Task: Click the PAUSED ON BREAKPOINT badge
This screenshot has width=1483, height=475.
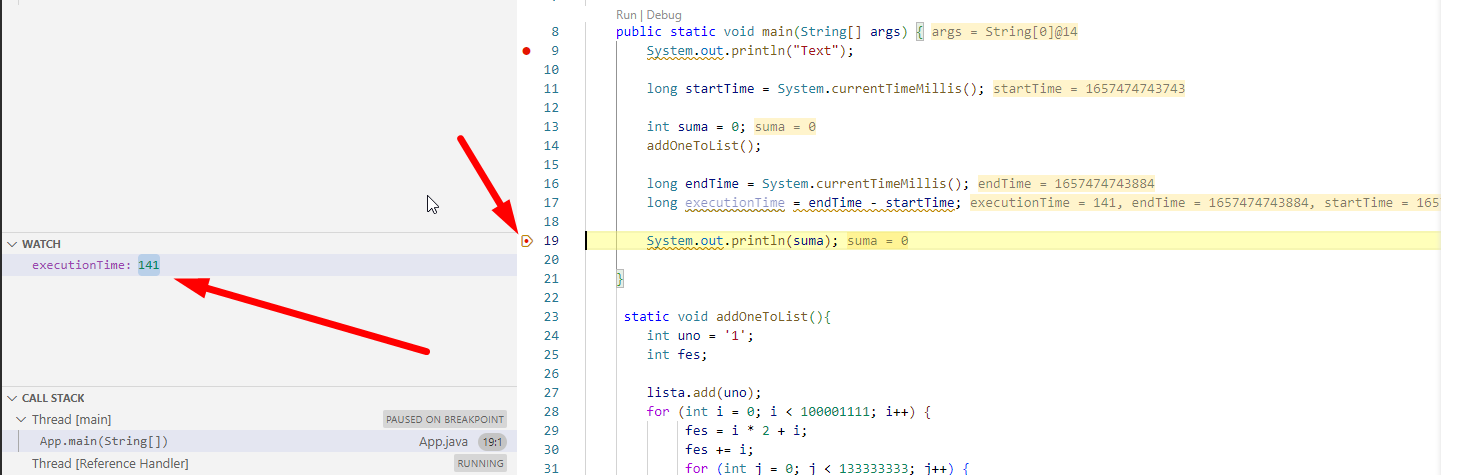Action: click(445, 420)
